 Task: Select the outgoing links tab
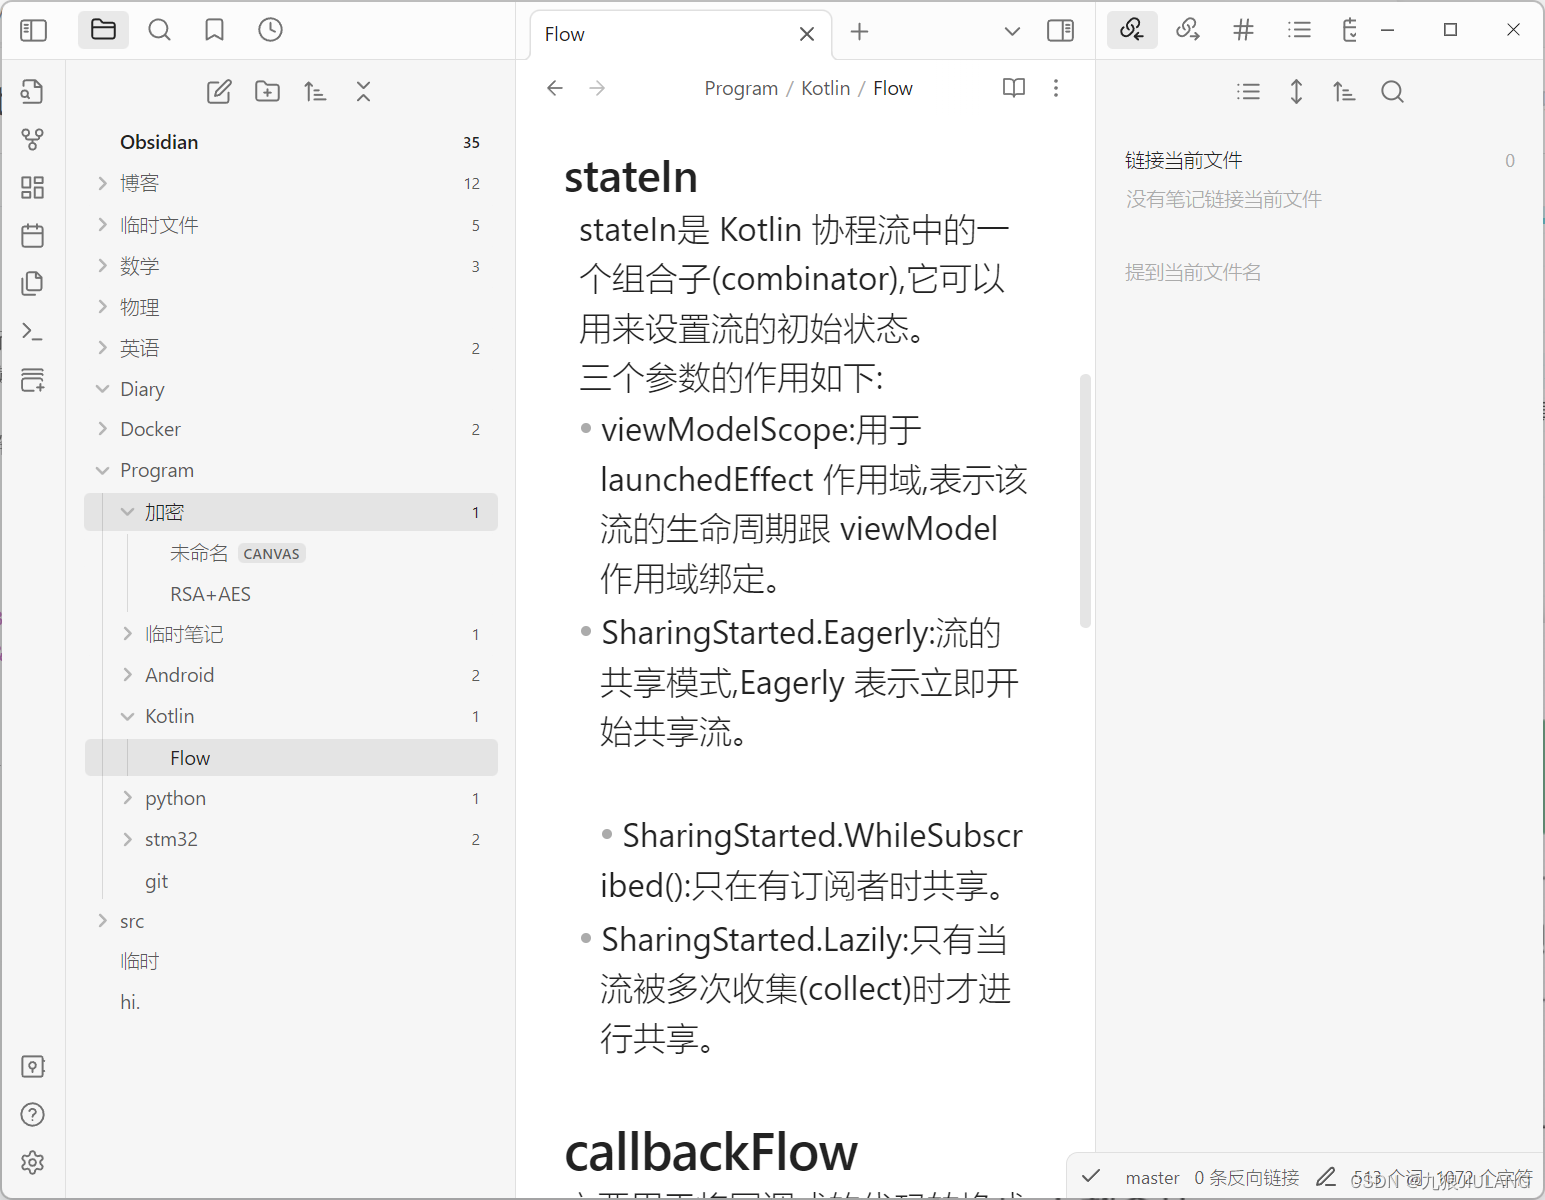point(1188,30)
